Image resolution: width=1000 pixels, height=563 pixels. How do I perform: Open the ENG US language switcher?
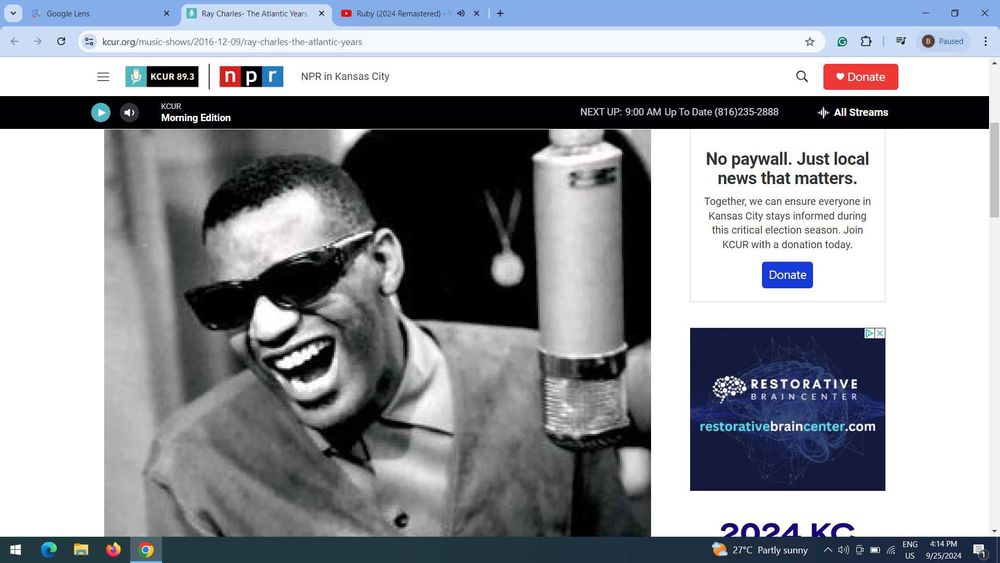point(910,550)
